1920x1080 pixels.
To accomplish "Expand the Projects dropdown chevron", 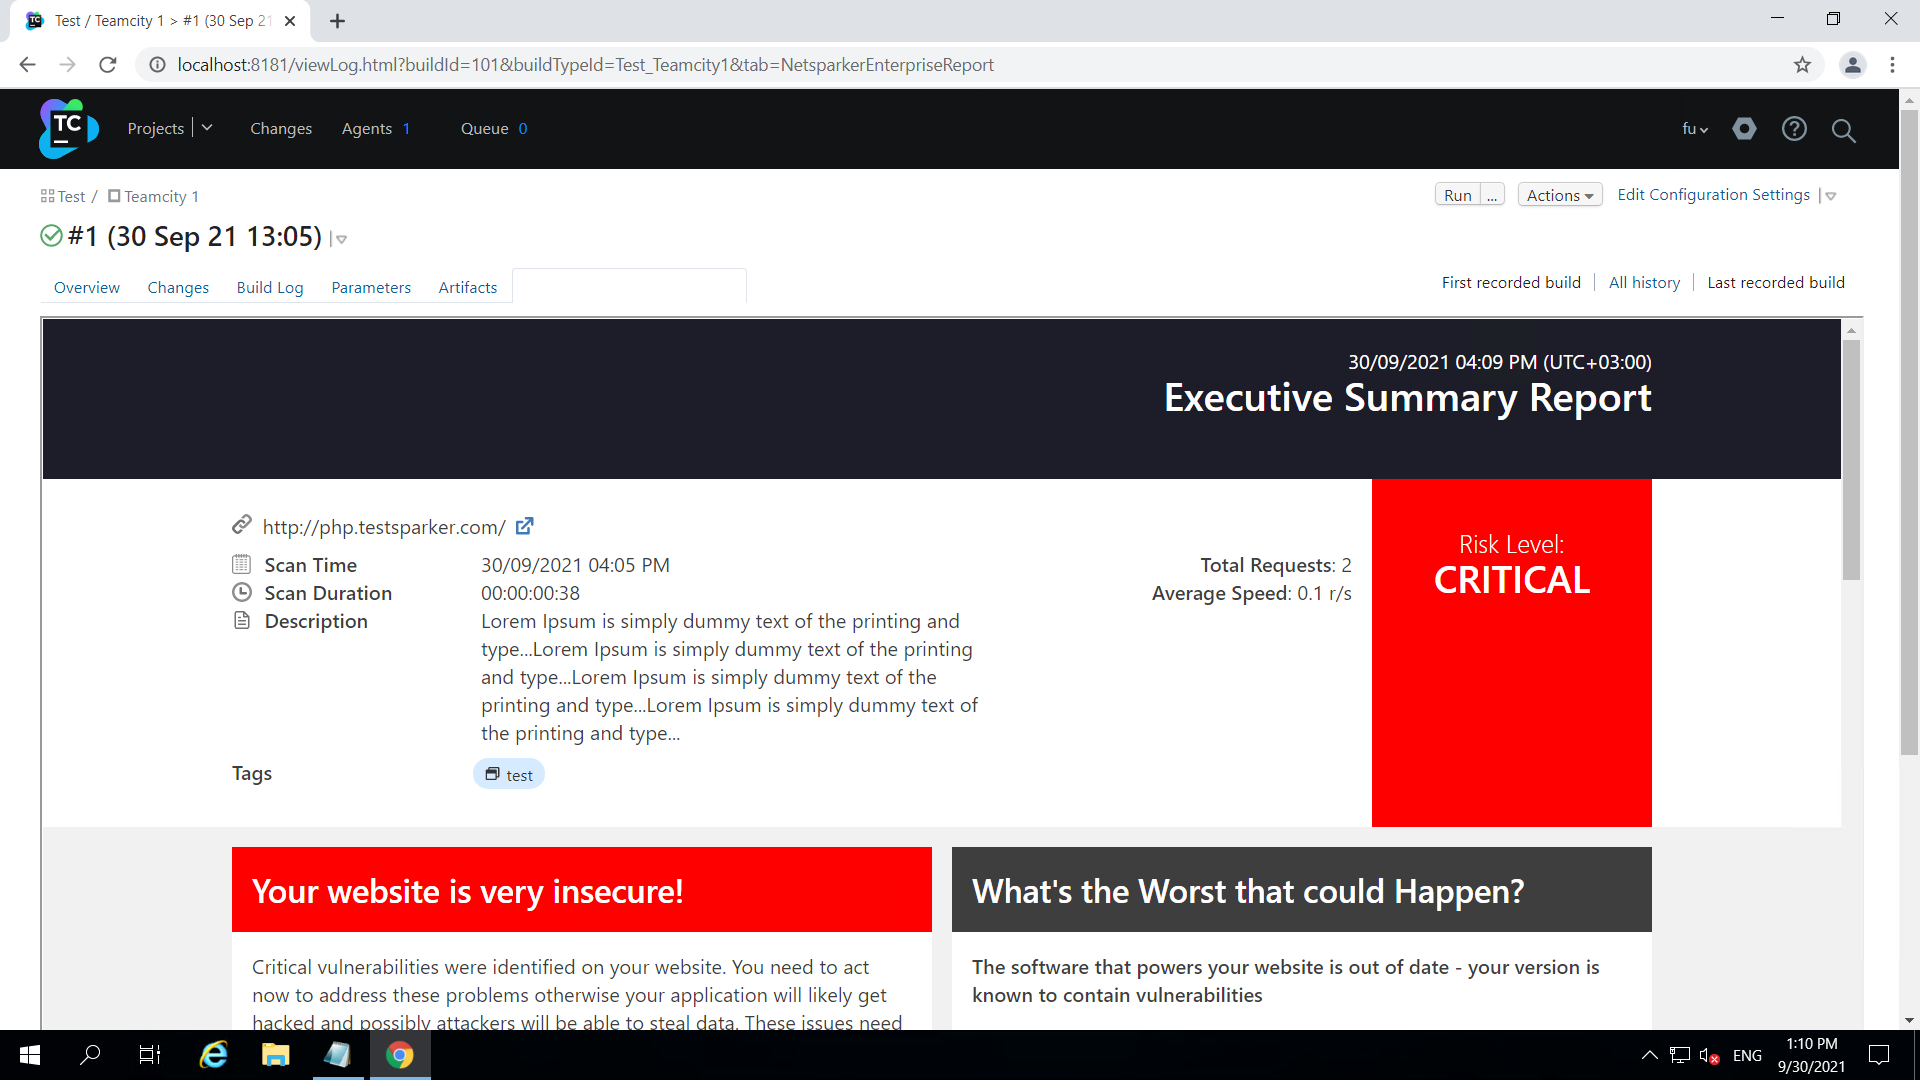I will [x=207, y=128].
